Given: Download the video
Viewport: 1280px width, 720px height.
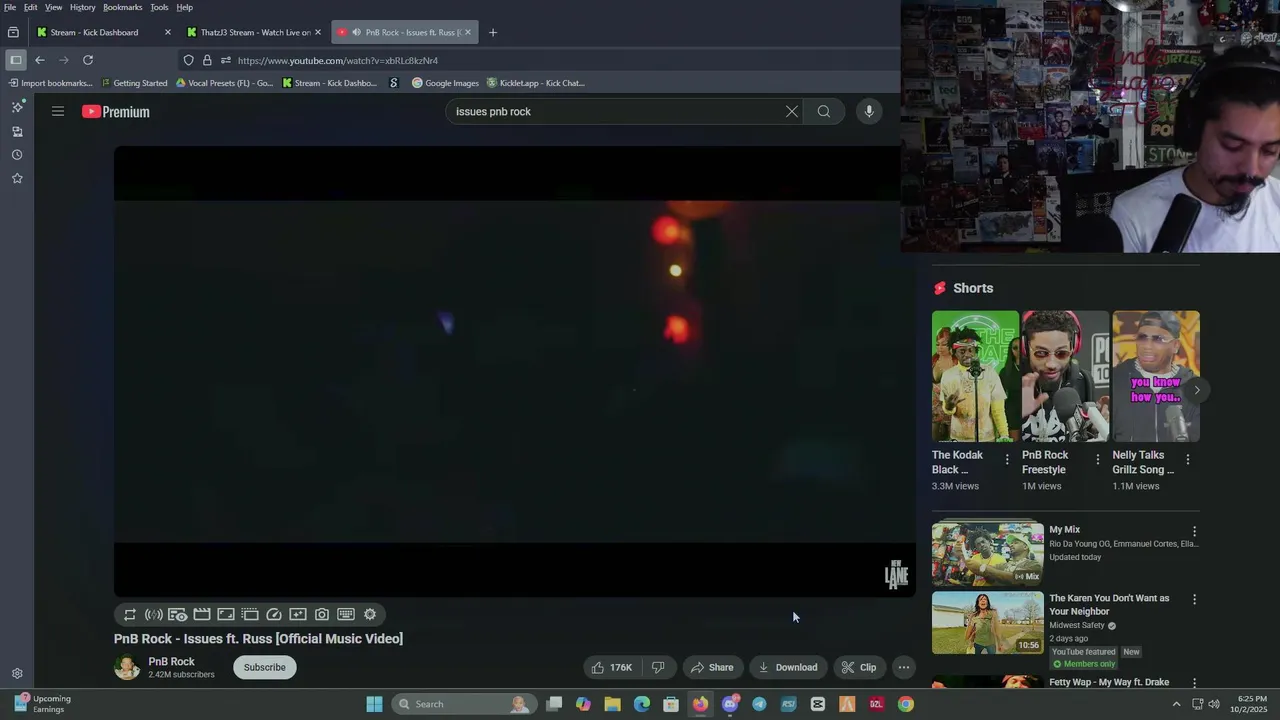Looking at the screenshot, I should pyautogui.click(x=787, y=668).
